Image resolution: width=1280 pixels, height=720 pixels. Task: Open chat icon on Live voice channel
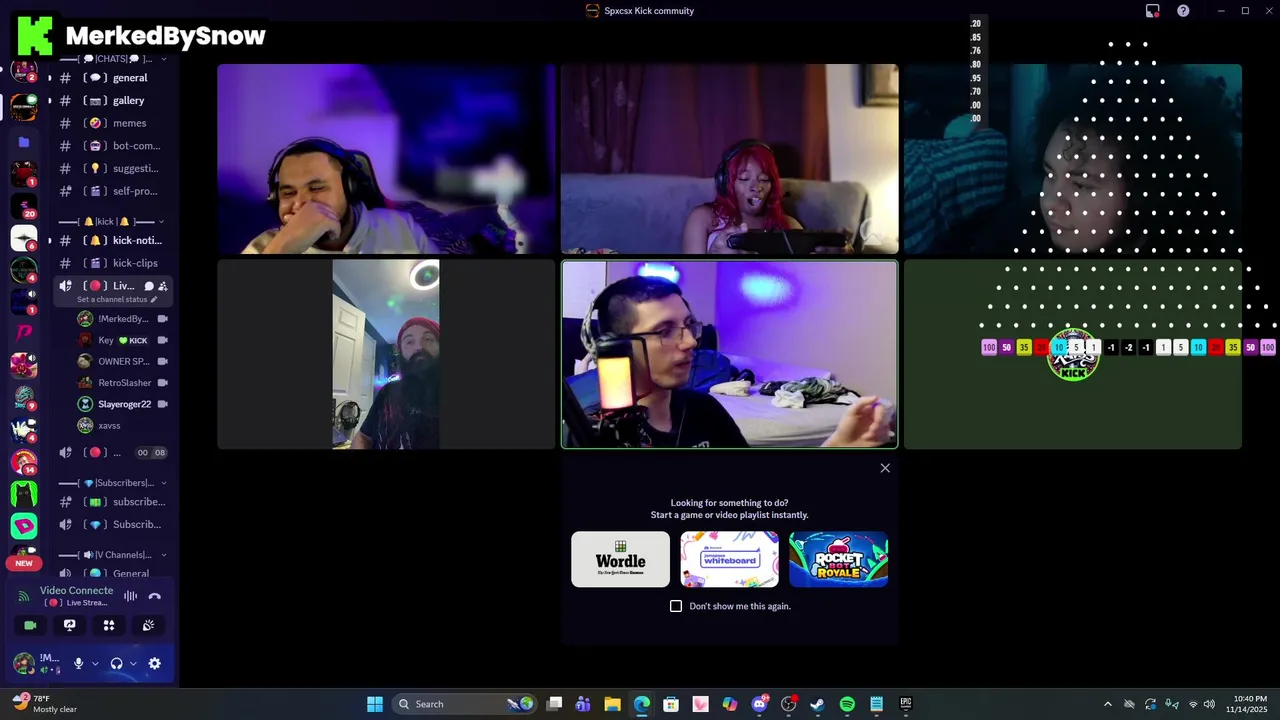tap(148, 286)
